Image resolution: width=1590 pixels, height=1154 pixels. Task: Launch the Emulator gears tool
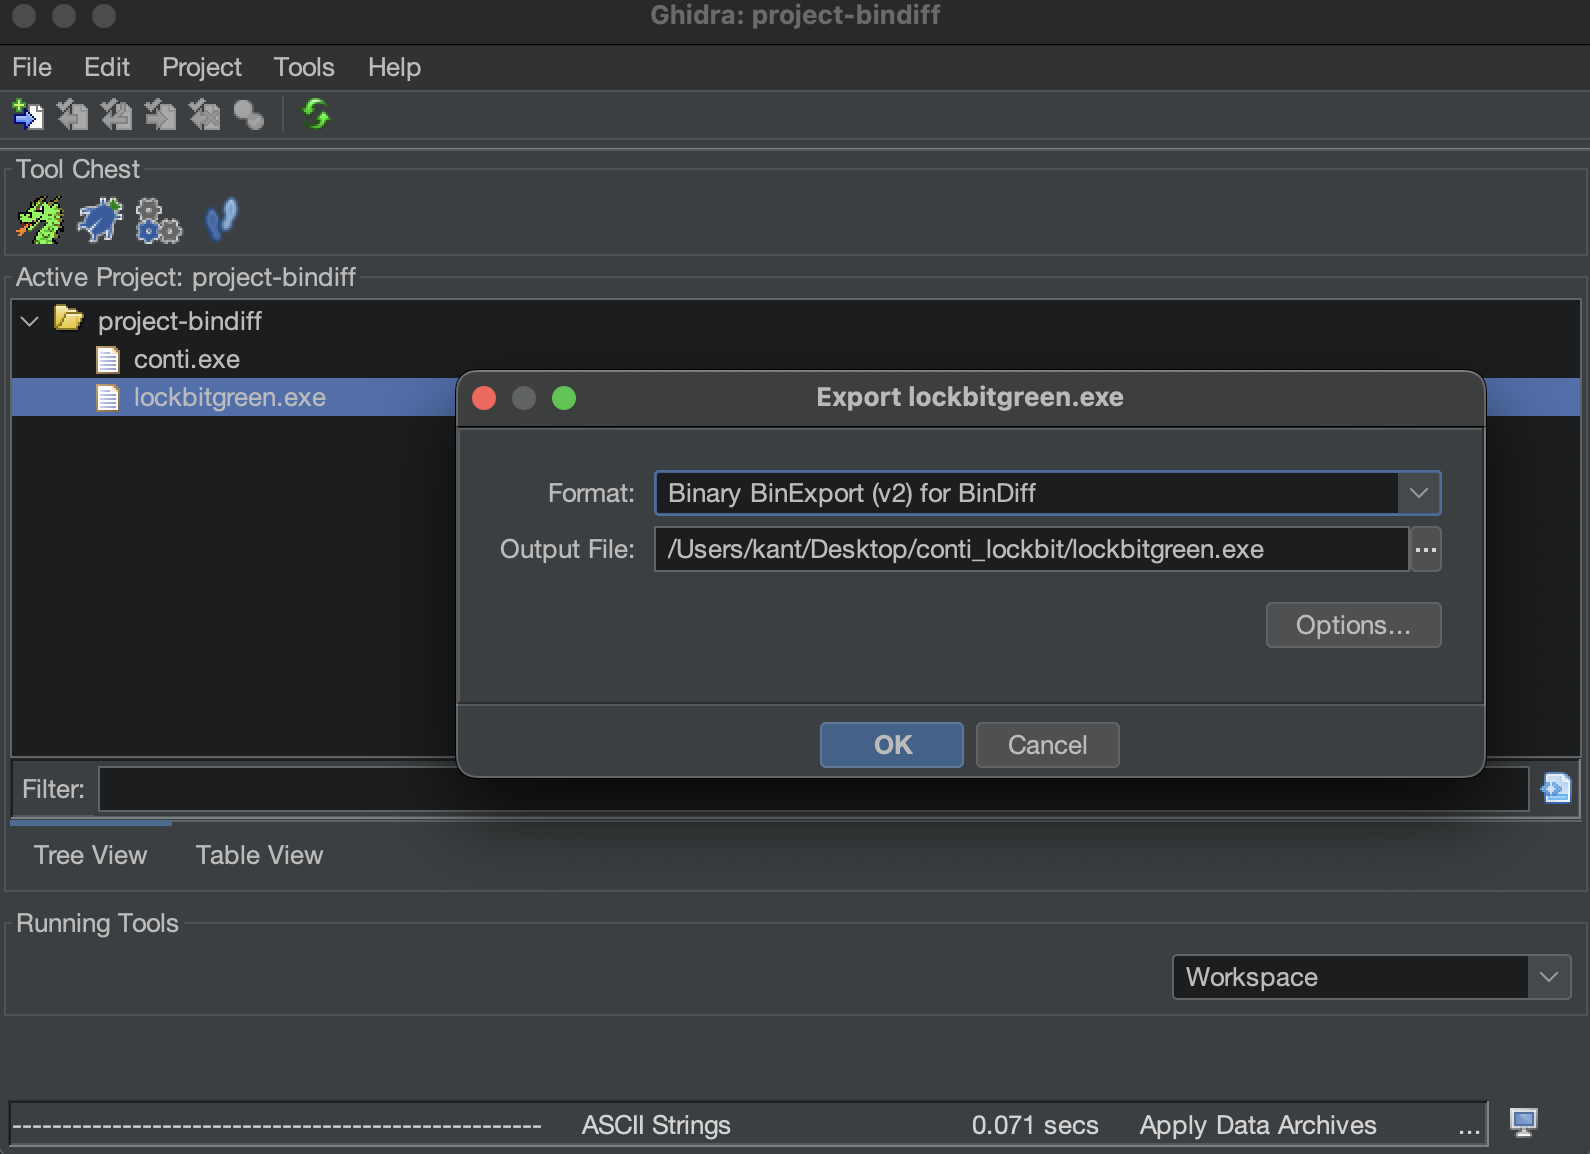[158, 220]
